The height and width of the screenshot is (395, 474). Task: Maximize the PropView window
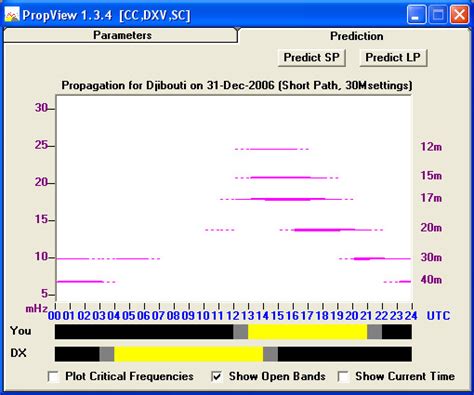(438, 15)
